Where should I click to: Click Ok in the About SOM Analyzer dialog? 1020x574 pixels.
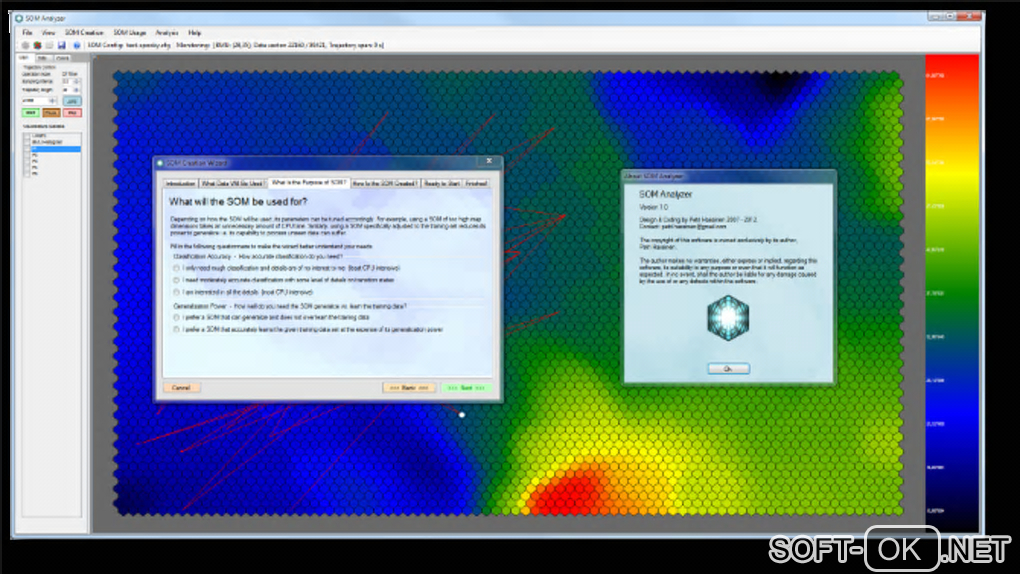(x=728, y=369)
